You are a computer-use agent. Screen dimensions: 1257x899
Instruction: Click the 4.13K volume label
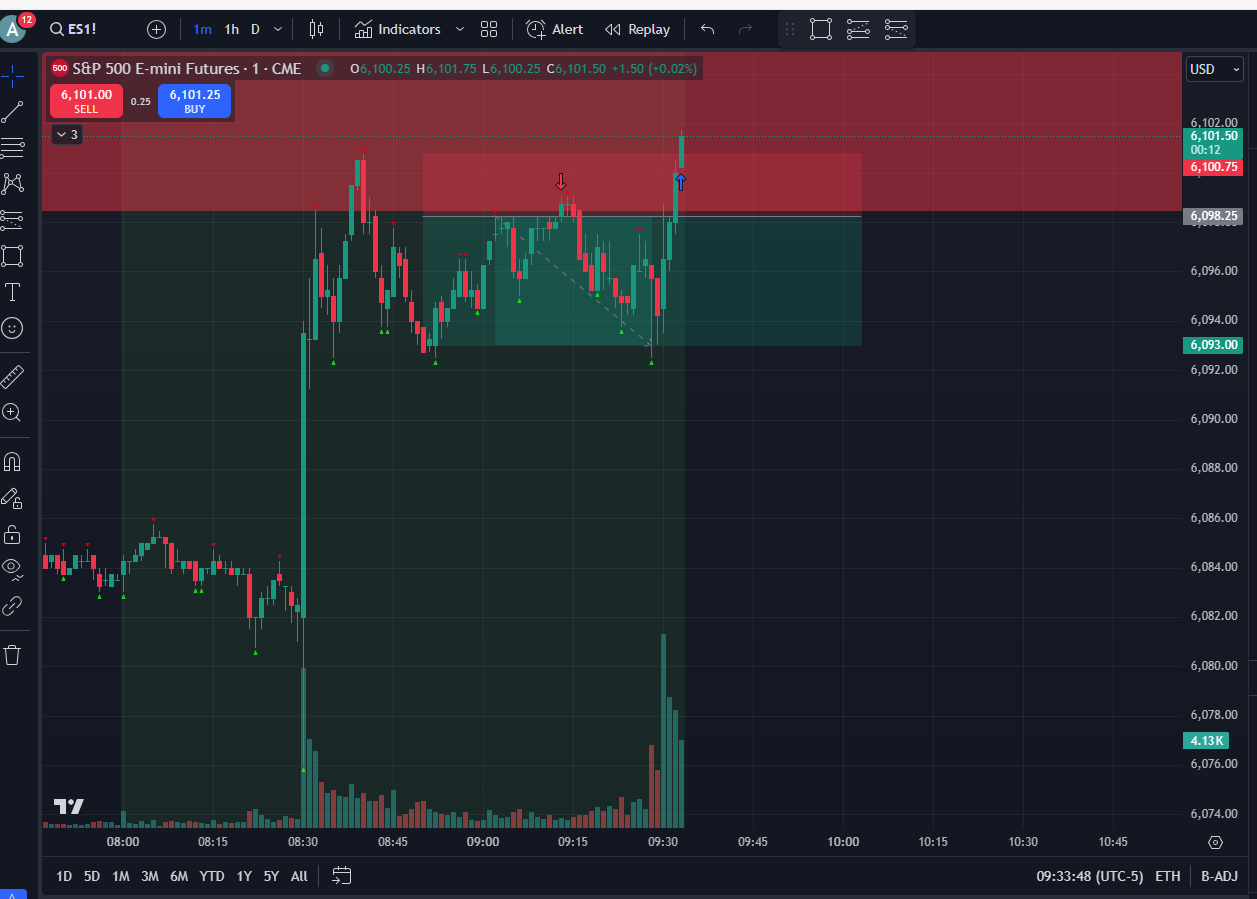click(1204, 741)
